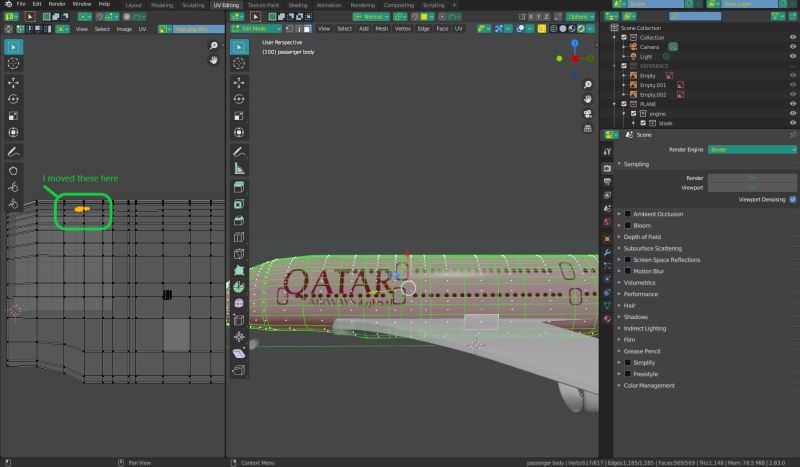
Task: Select the Rotate tool in 3D viewport
Action: (x=239, y=99)
